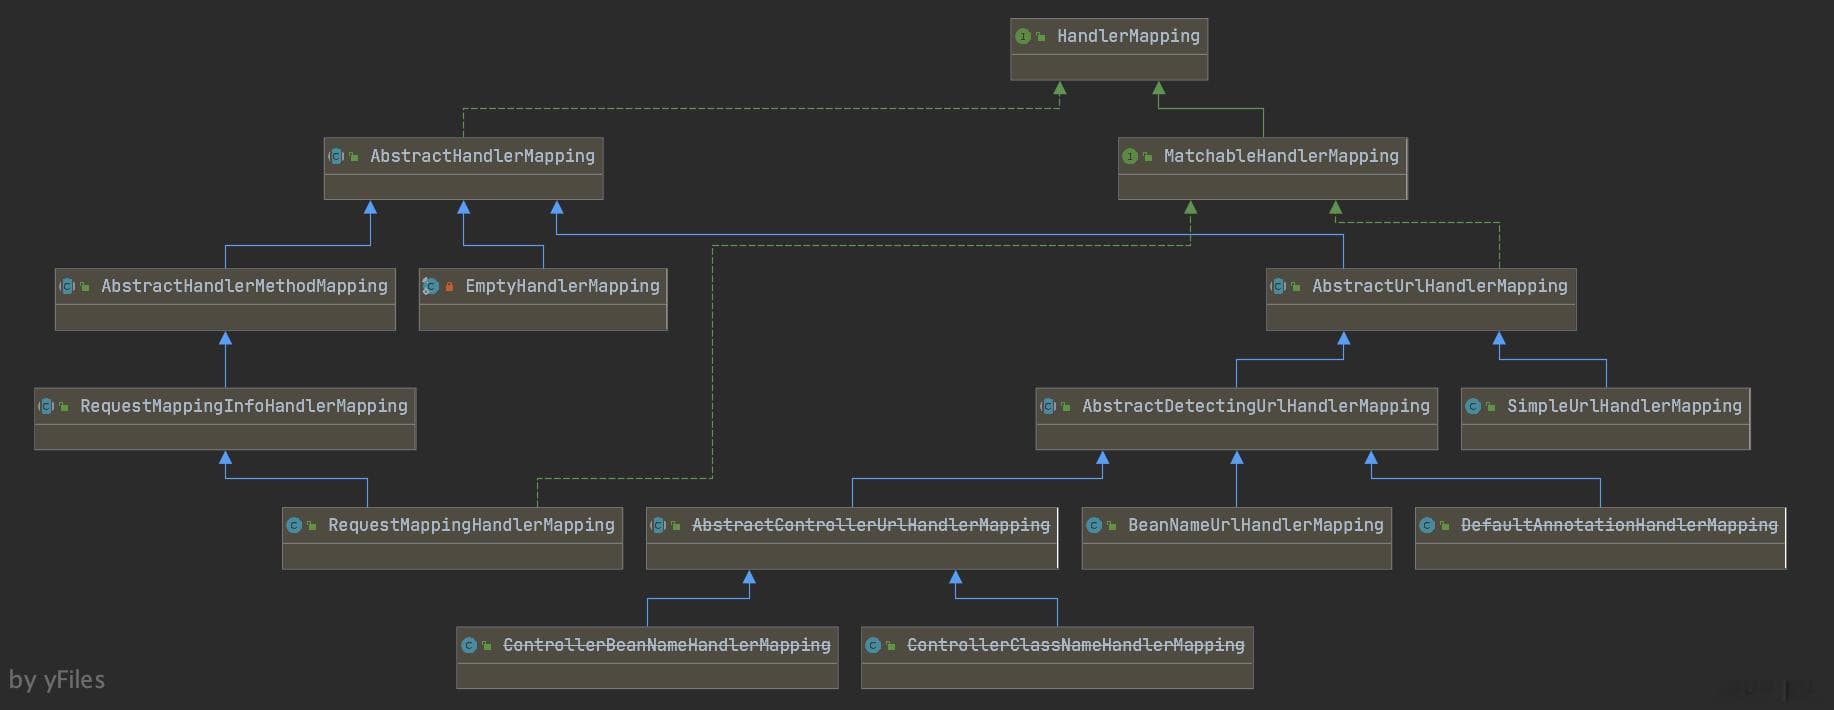The width and height of the screenshot is (1834, 710).
Task: Click the MatchableHandlerMapping interface icon
Action: 1130,156
